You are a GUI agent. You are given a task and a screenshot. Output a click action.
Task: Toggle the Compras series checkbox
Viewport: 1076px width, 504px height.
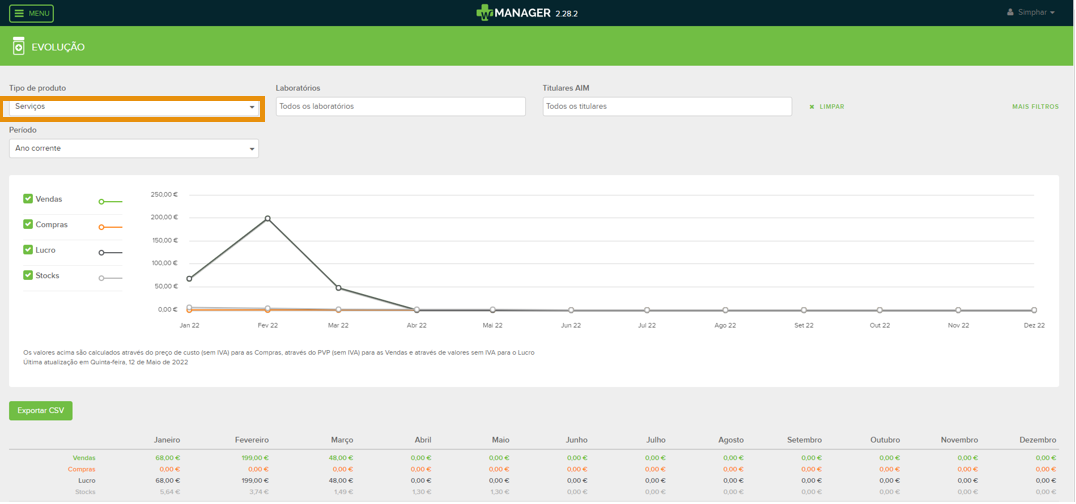pyautogui.click(x=28, y=224)
